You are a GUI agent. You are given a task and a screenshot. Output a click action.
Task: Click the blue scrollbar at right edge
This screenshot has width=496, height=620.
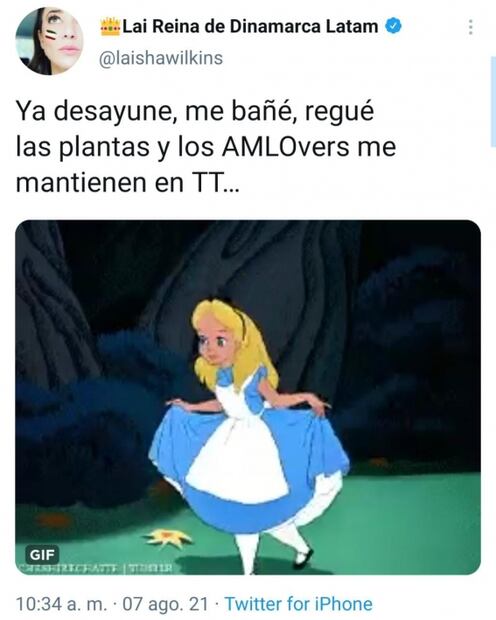tap(493, 102)
